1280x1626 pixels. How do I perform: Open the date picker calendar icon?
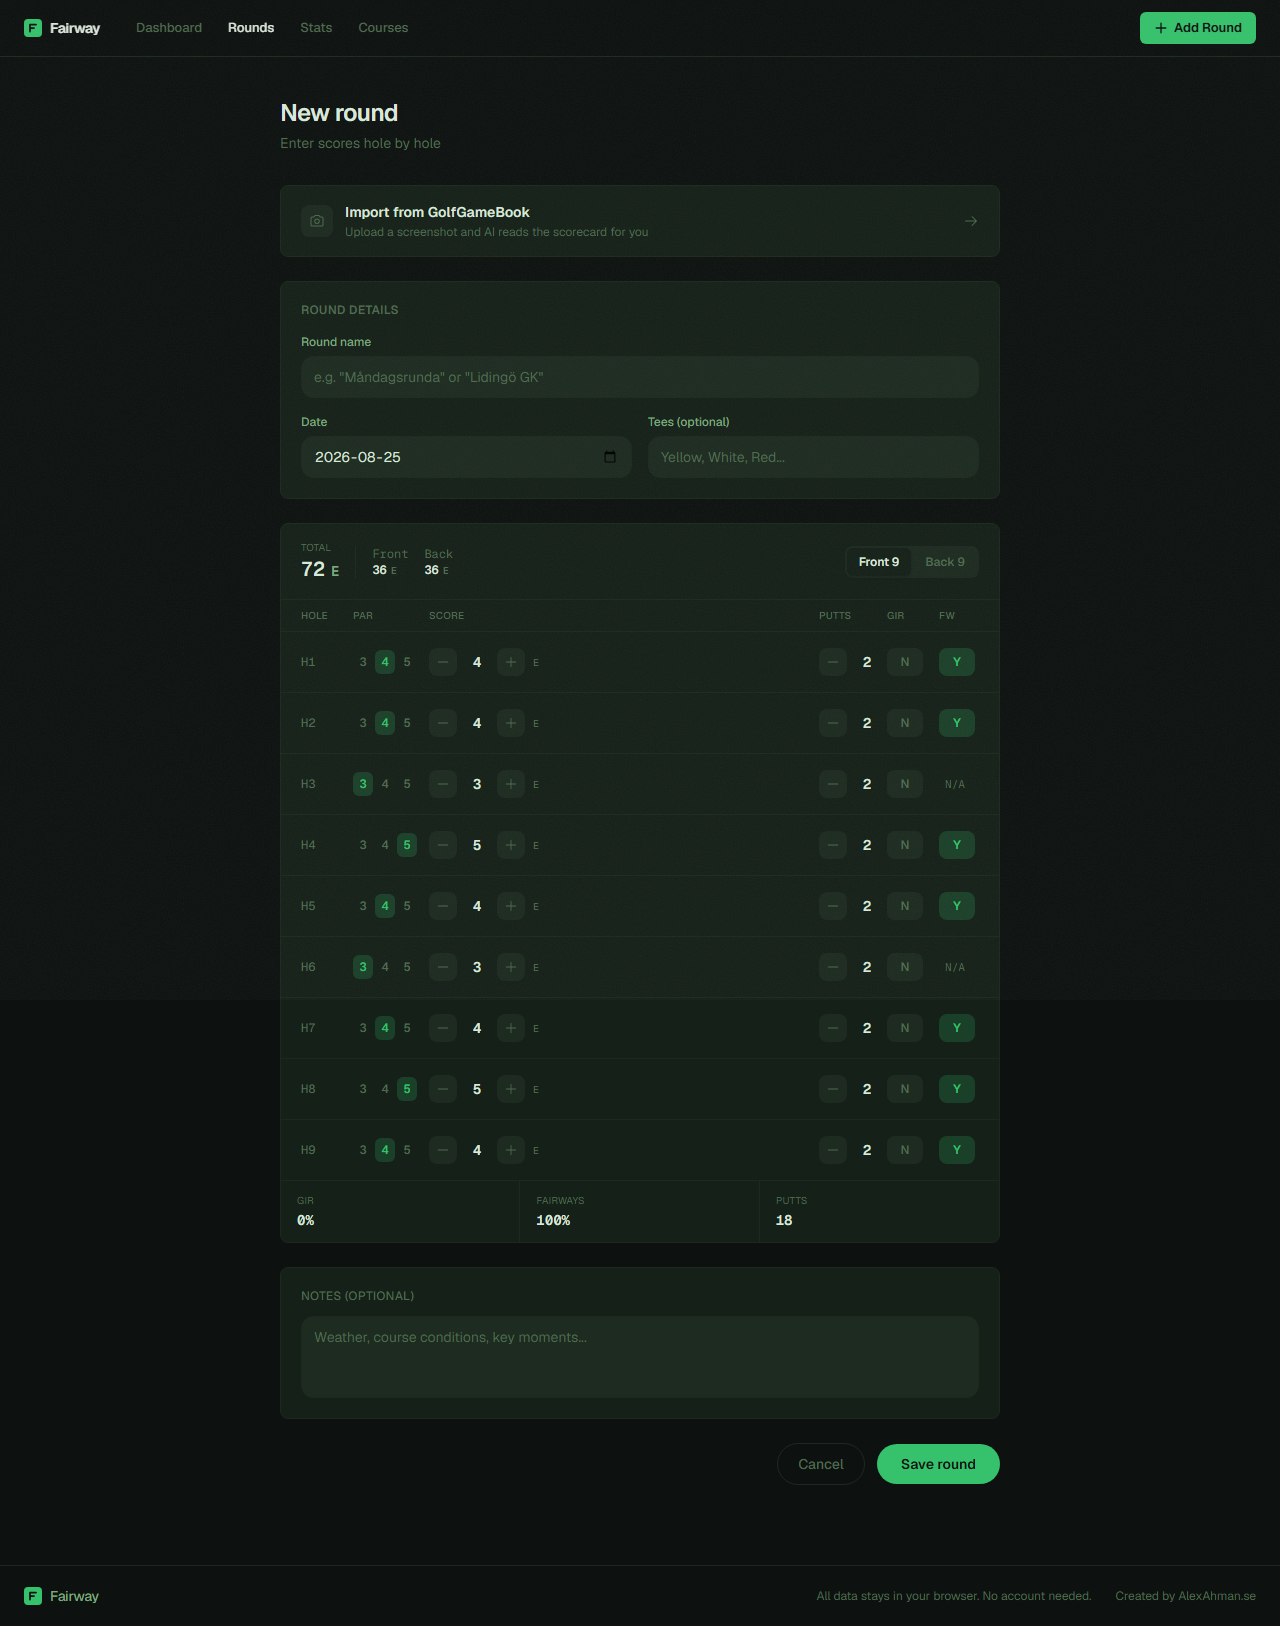coord(610,457)
